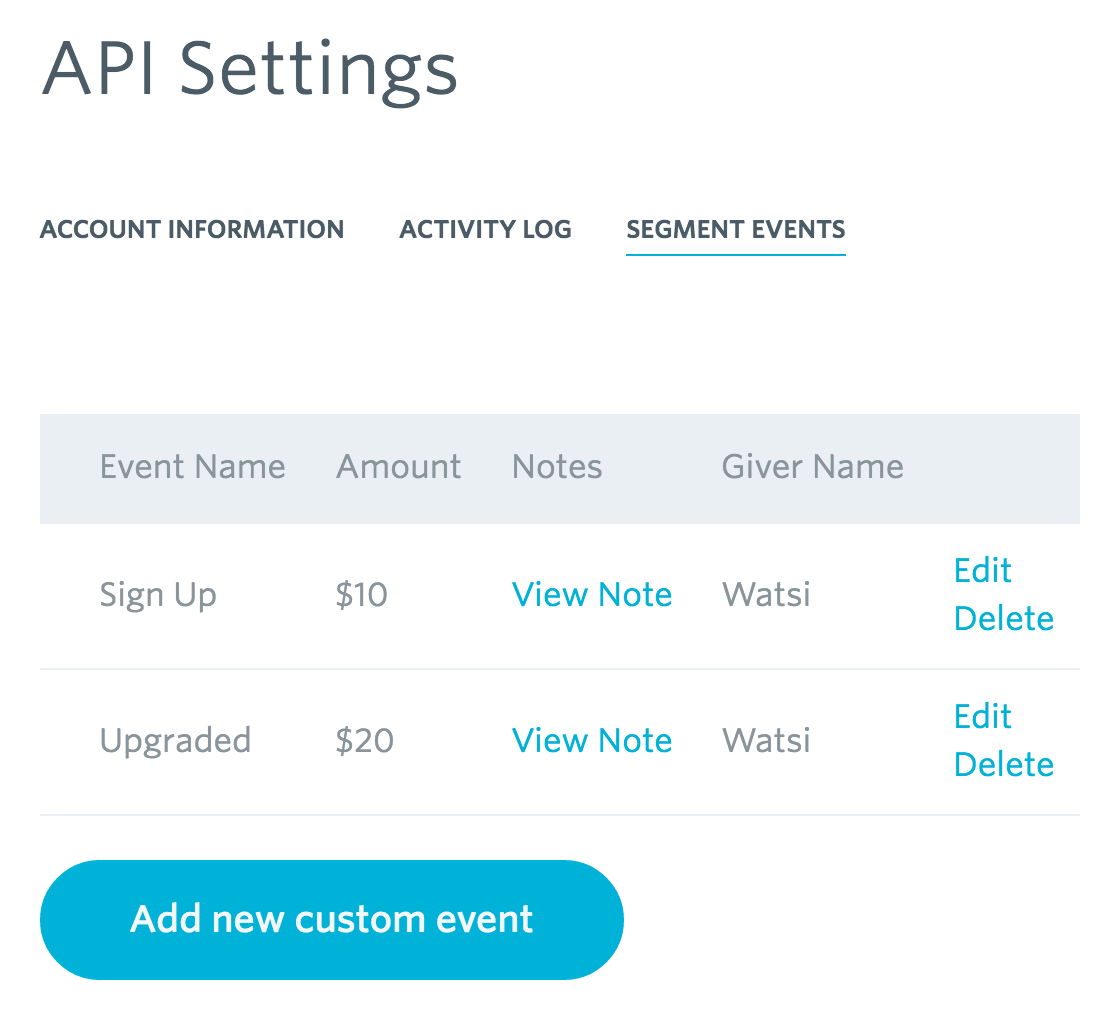Click the $10 amount value
1104x1010 pixels.
click(x=361, y=596)
